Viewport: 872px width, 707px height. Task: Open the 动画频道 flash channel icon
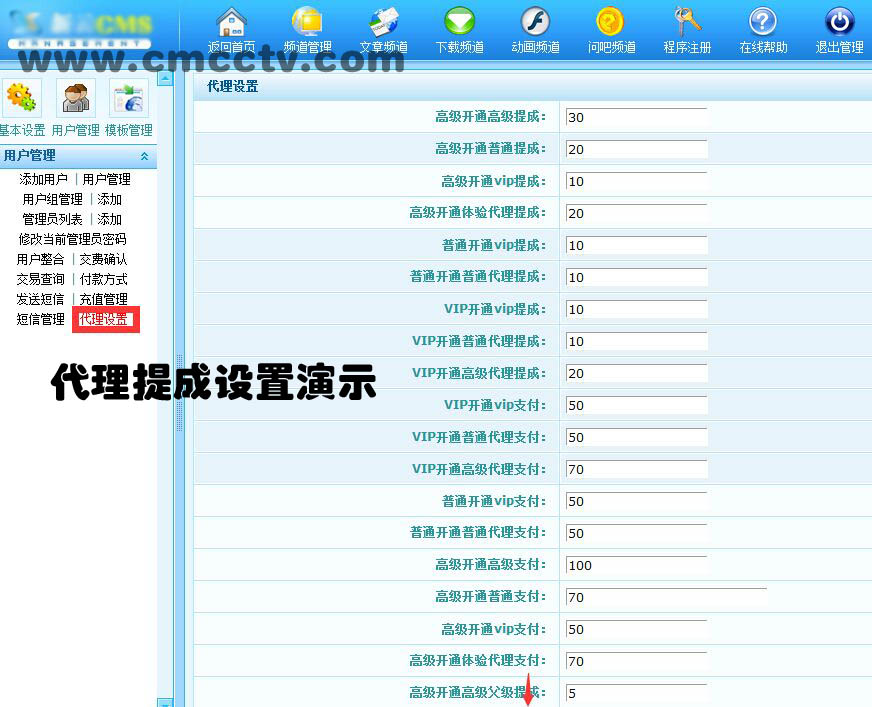pos(535,22)
